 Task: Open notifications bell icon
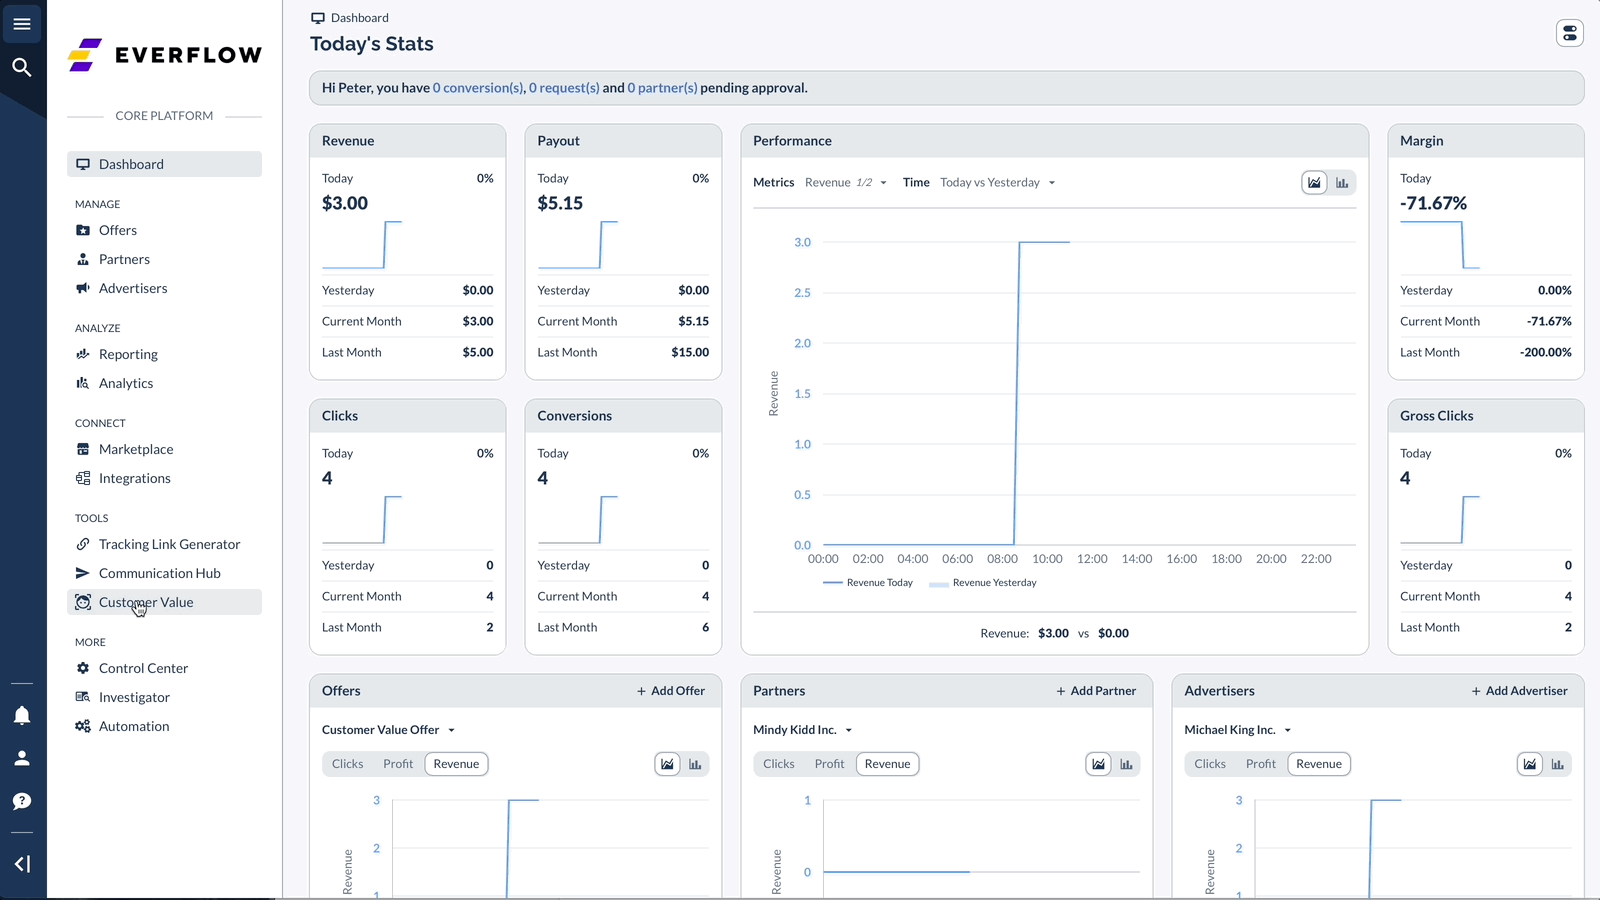click(22, 715)
